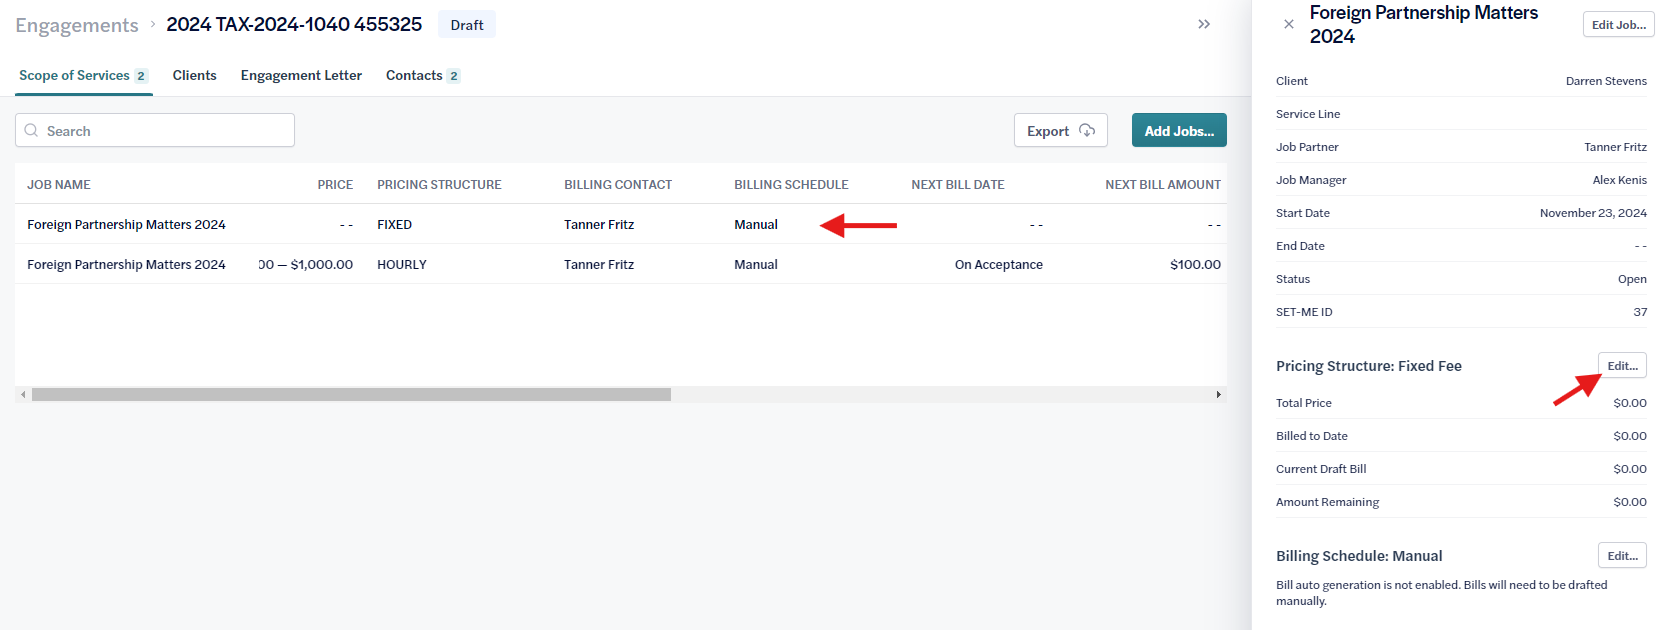Click the engagement title 2024 TAX-2024-1040 455325

click(x=294, y=24)
